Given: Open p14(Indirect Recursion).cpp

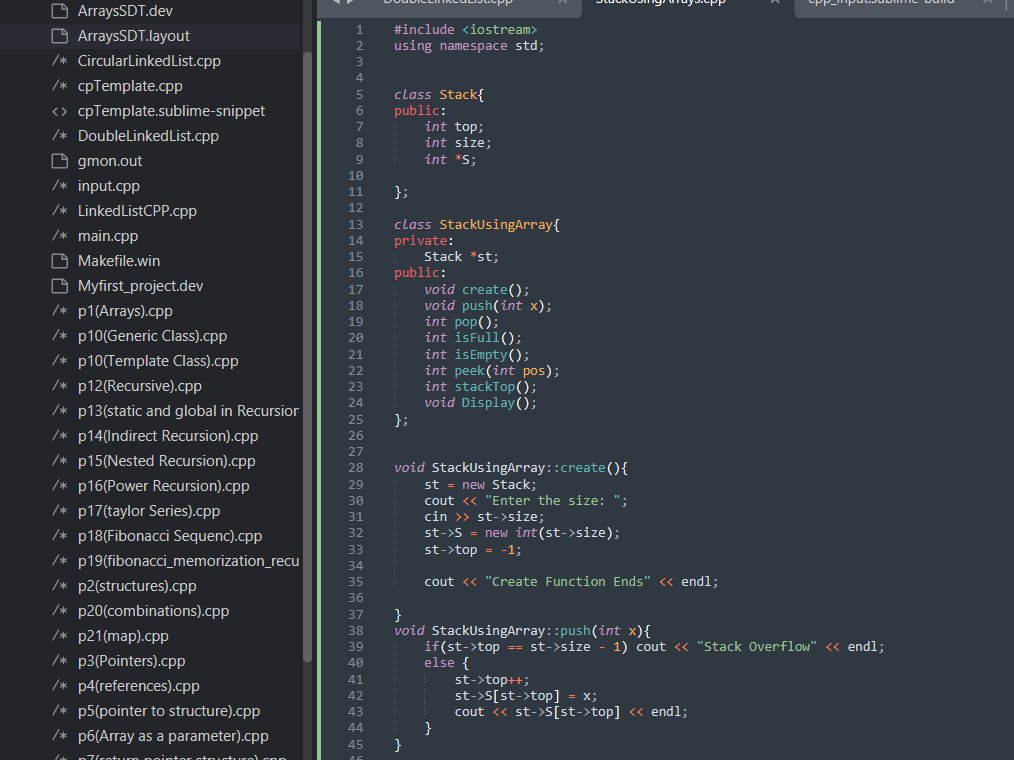Looking at the screenshot, I should click(167, 436).
